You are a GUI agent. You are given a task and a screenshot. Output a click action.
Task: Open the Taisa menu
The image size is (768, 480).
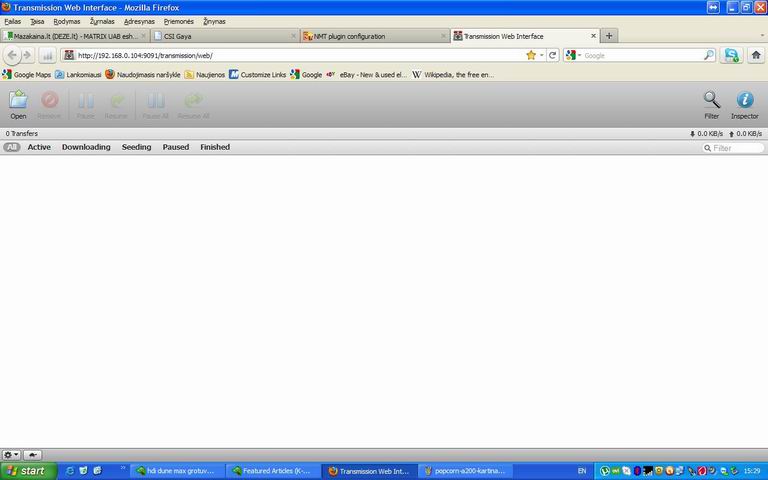(x=37, y=22)
